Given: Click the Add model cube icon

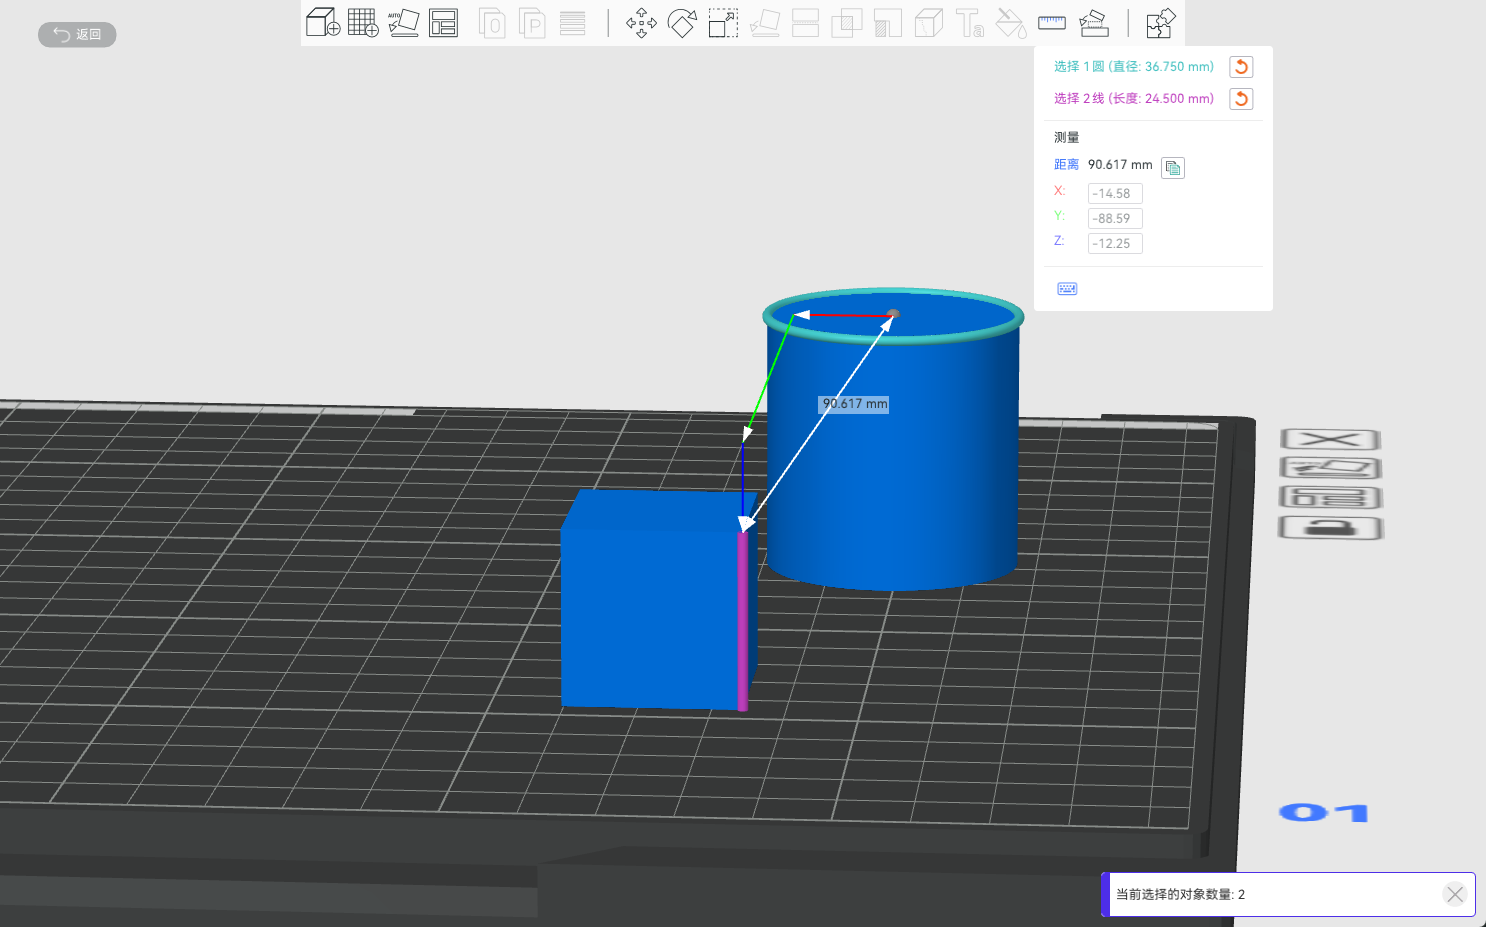Looking at the screenshot, I should click(322, 23).
